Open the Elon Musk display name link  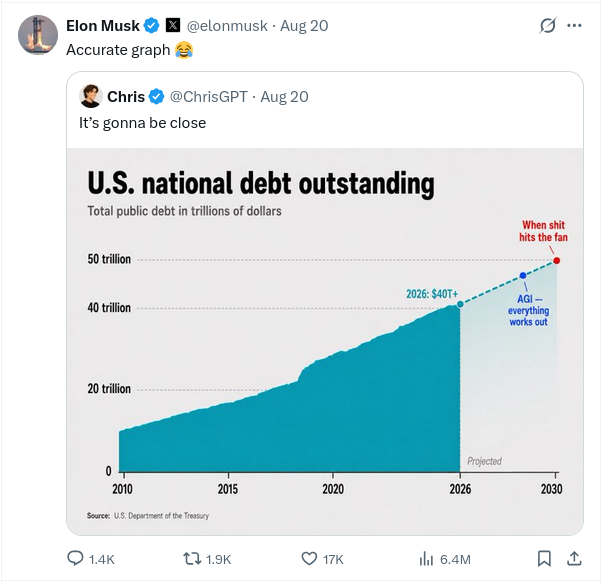103,26
